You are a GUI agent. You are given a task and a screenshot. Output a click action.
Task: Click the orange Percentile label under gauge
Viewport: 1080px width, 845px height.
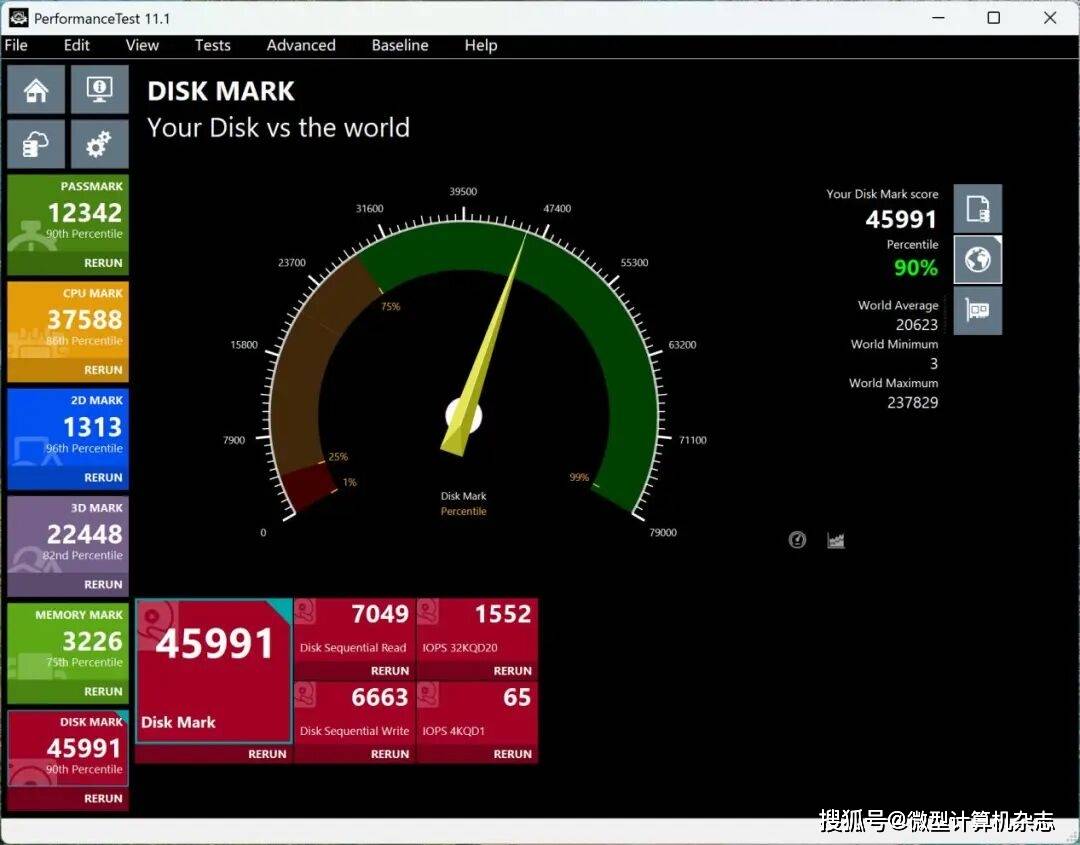coord(464,511)
